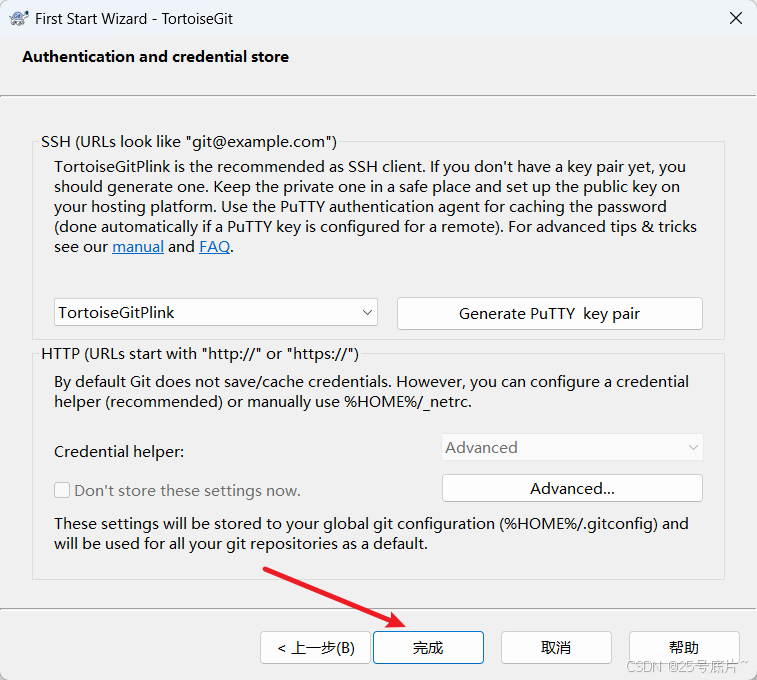Click the Authentication and credential store heading
Viewport: 757px width, 680px height.
click(155, 57)
